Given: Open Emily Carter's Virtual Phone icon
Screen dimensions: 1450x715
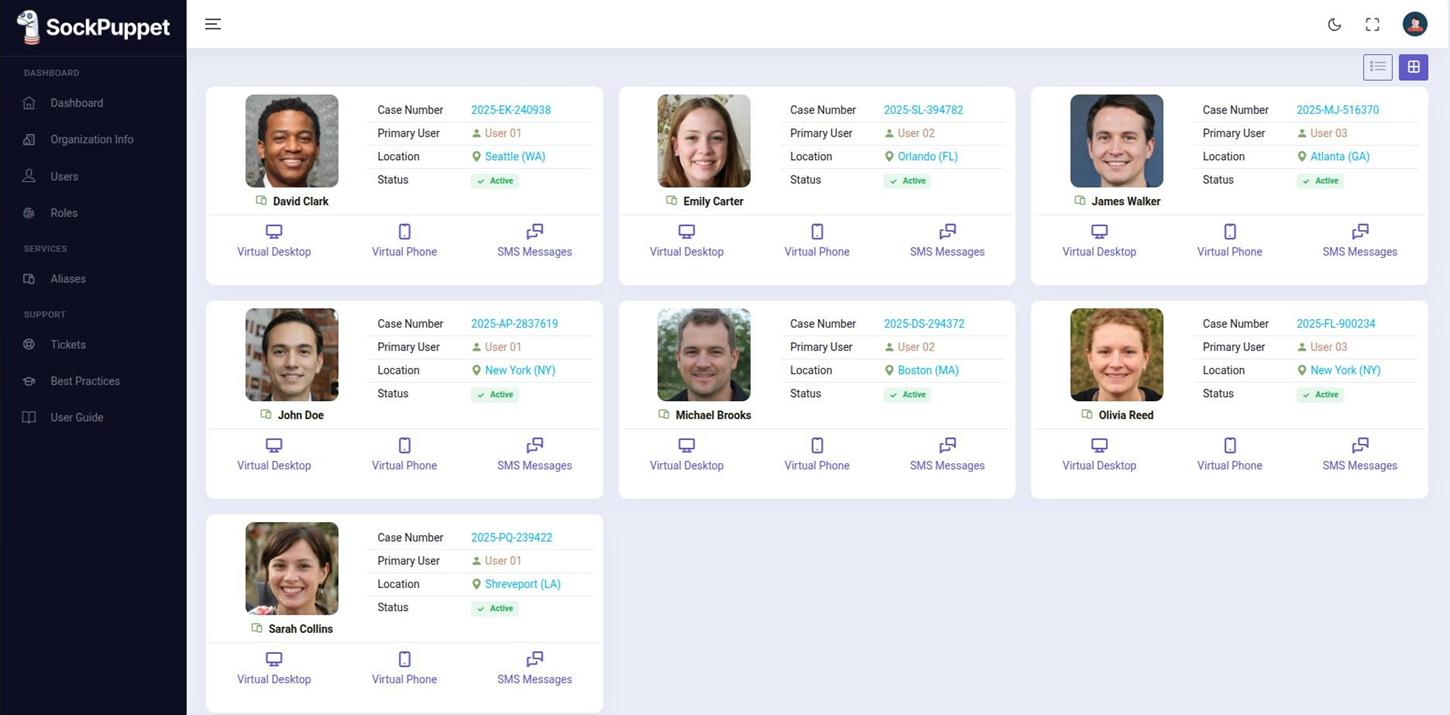Looking at the screenshot, I should [817, 232].
